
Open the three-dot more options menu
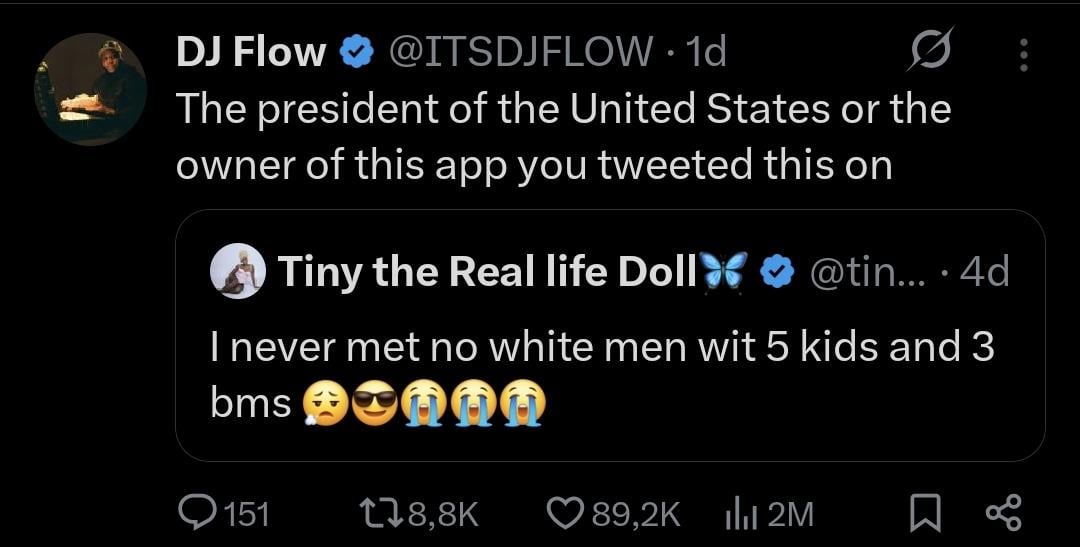pos(1022,54)
